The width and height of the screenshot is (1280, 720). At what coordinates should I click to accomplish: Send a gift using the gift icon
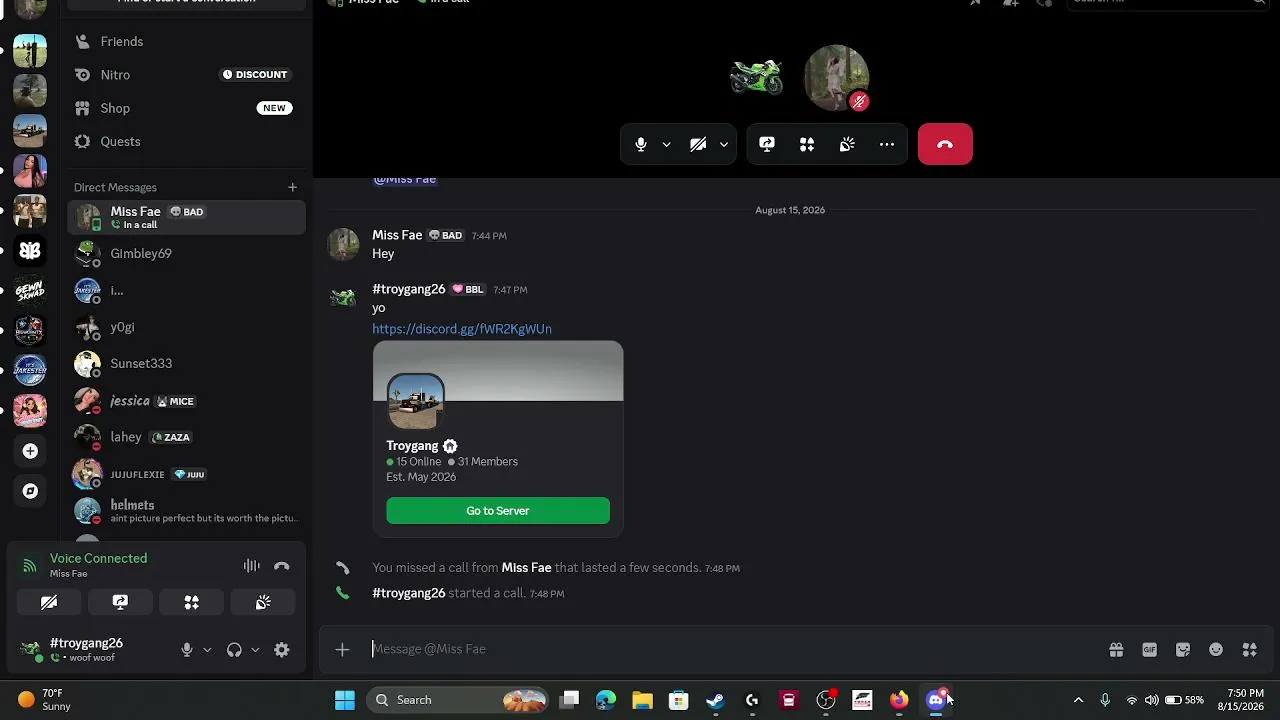[x=1116, y=650]
